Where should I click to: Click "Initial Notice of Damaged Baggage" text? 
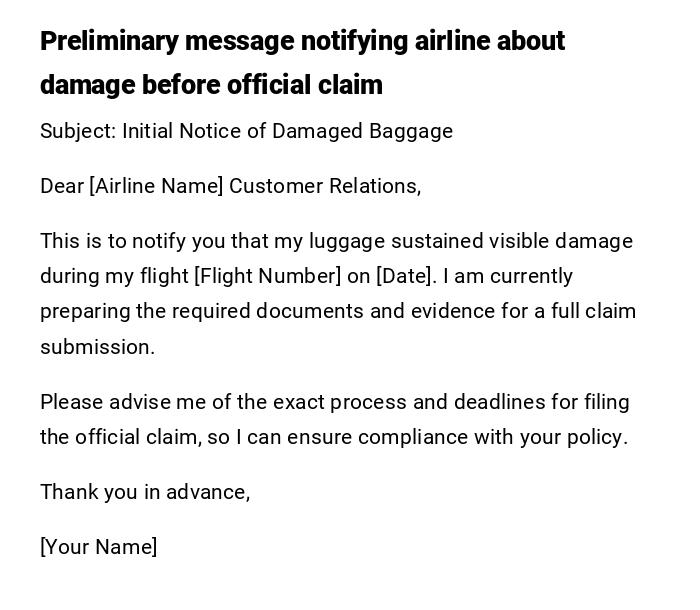(x=288, y=131)
